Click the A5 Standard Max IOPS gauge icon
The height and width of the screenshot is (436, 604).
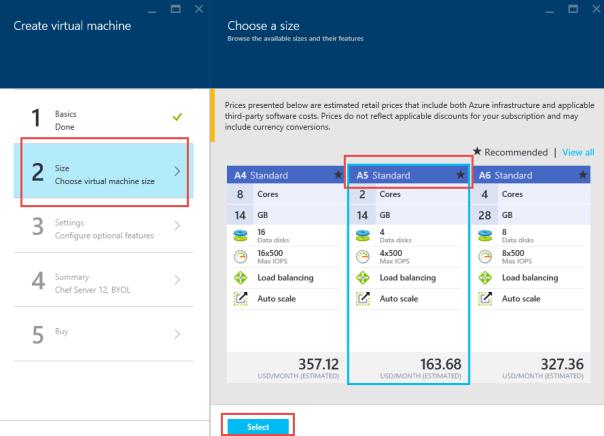(362, 257)
